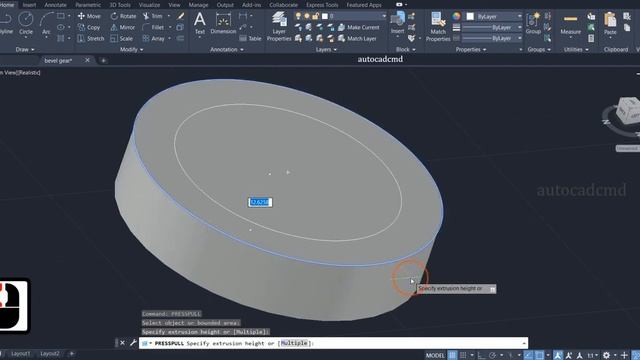Select the Dimension tool
The image size is (640, 360).
coord(223,23)
